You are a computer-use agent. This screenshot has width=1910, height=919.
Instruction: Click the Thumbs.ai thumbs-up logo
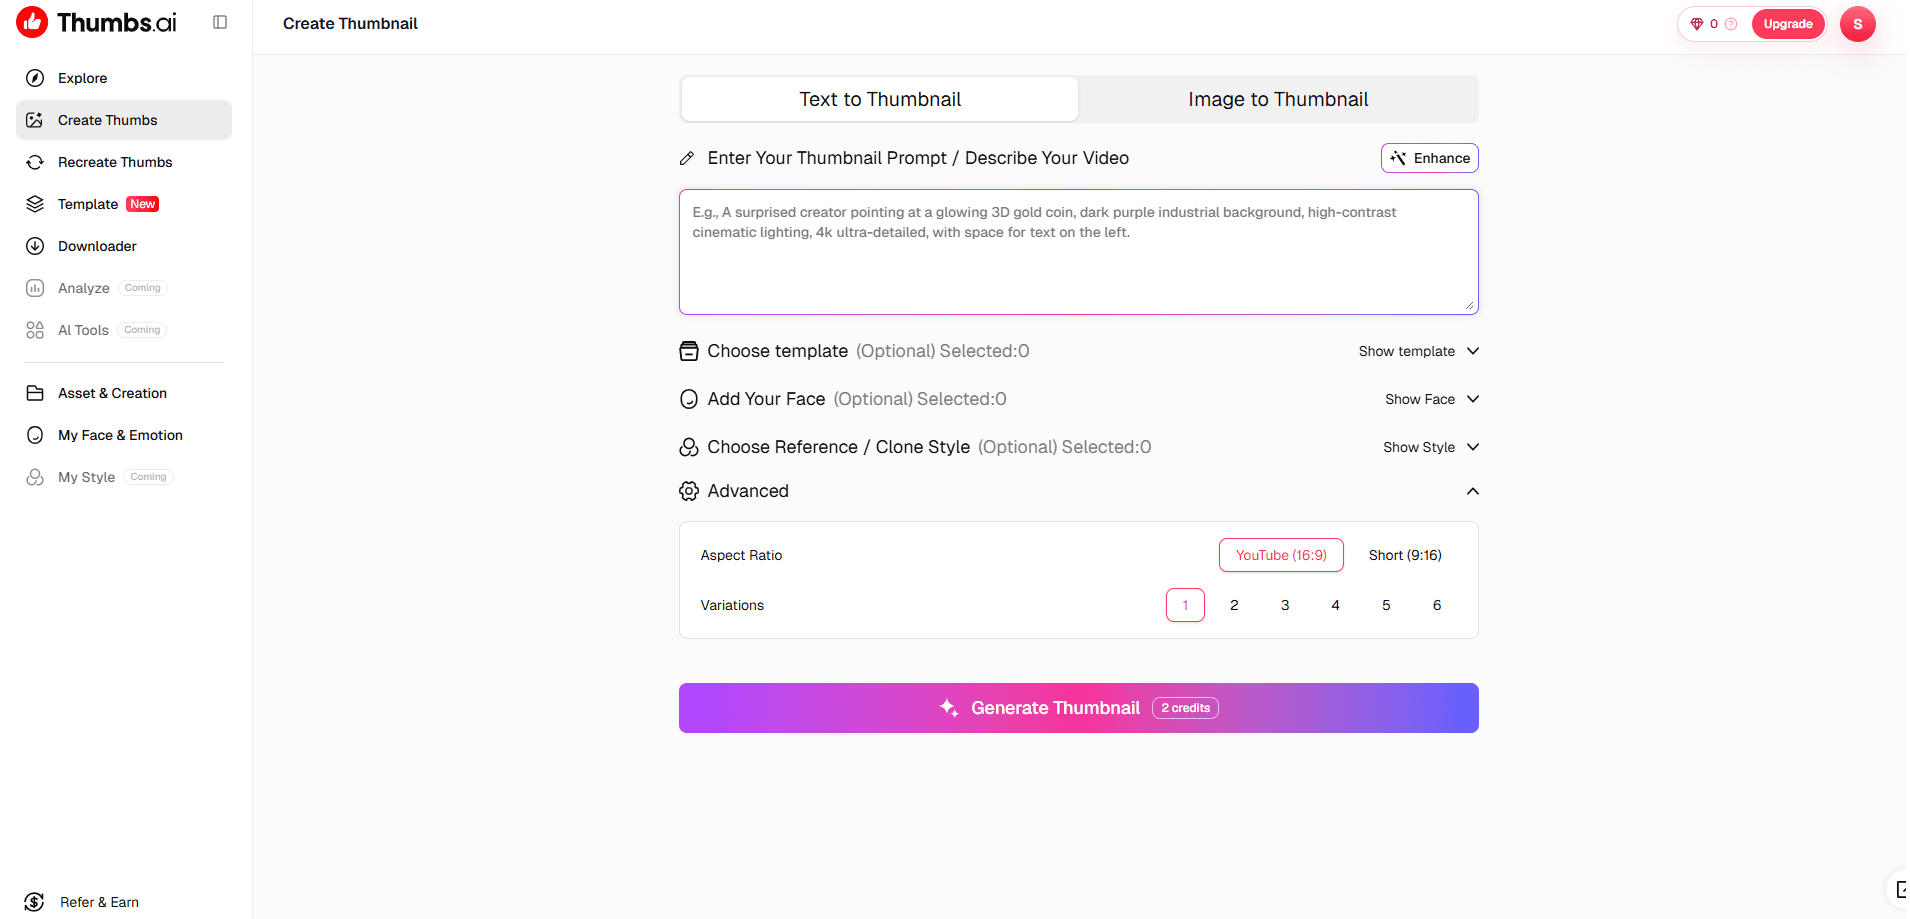(x=32, y=22)
